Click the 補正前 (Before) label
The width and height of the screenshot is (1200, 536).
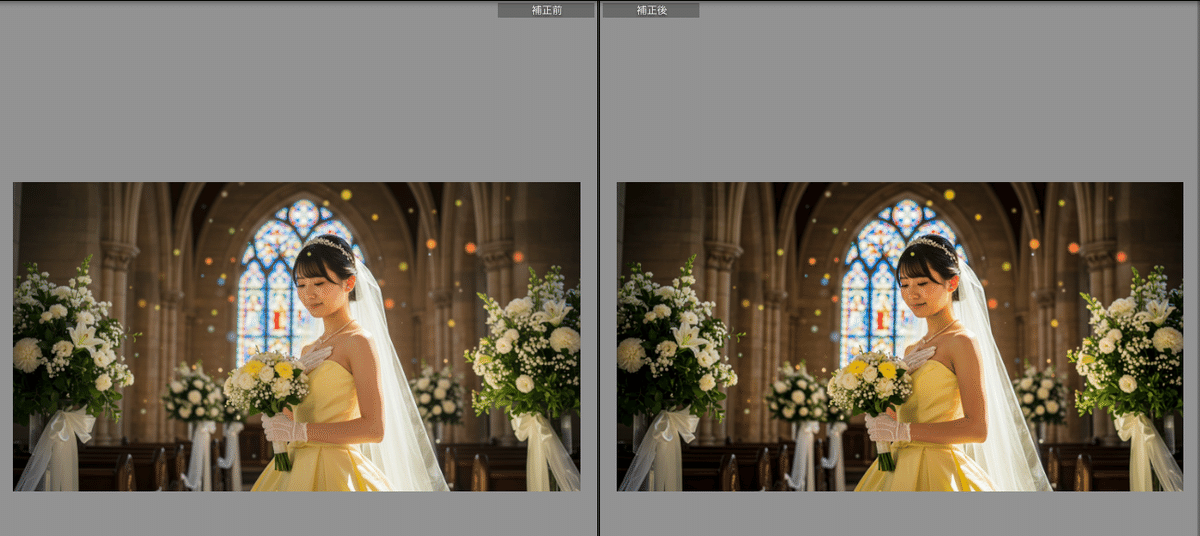tap(546, 10)
